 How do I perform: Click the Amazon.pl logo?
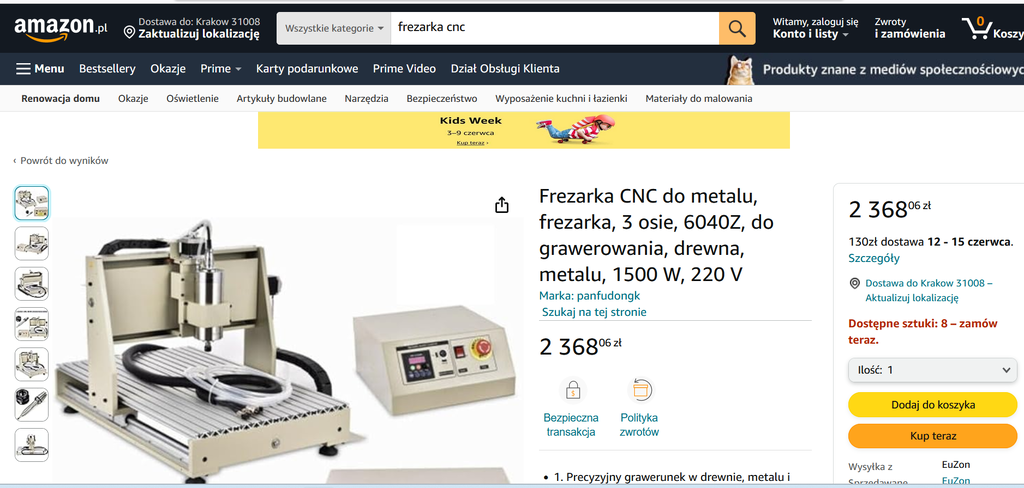click(60, 28)
